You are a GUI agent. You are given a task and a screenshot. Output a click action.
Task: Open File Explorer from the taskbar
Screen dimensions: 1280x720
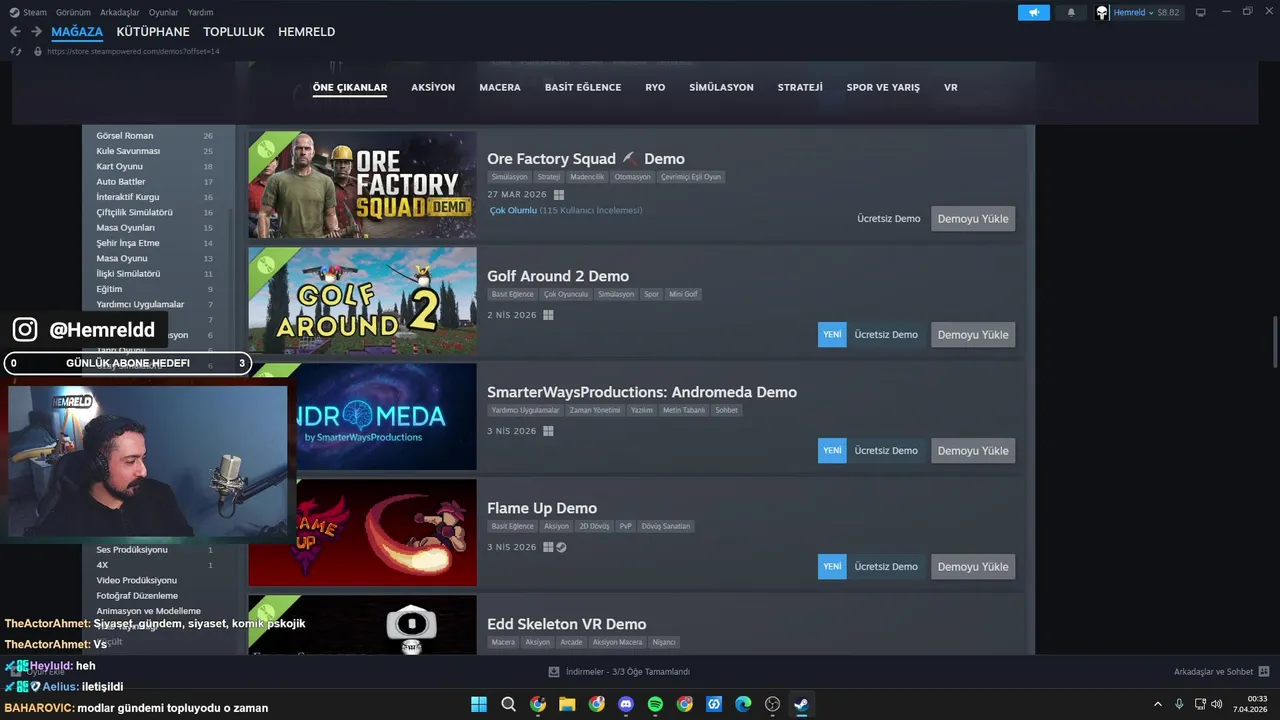coord(567,704)
